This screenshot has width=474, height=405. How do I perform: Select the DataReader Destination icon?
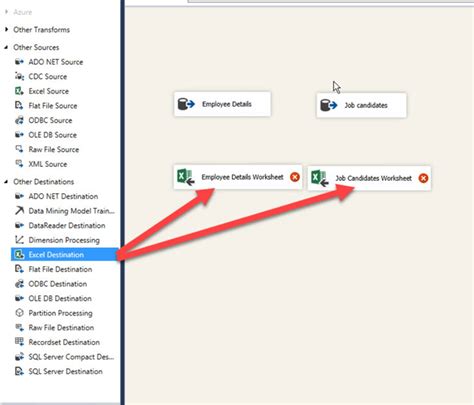[19, 225]
